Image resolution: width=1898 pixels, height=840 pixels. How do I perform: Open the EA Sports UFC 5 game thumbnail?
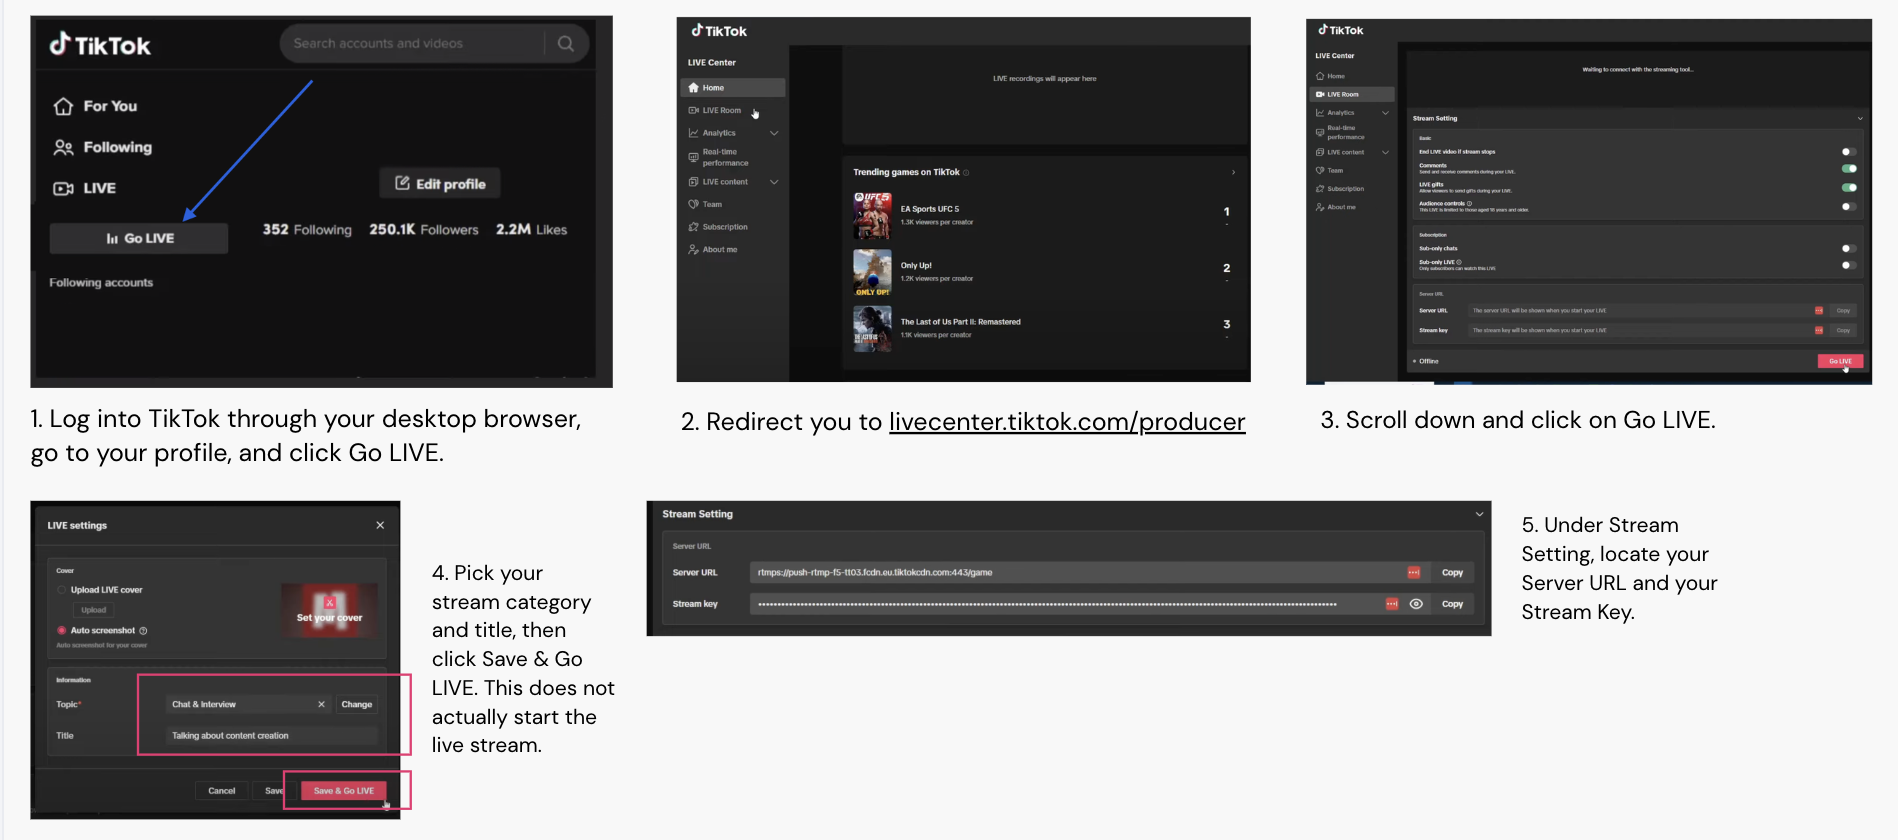coord(872,215)
